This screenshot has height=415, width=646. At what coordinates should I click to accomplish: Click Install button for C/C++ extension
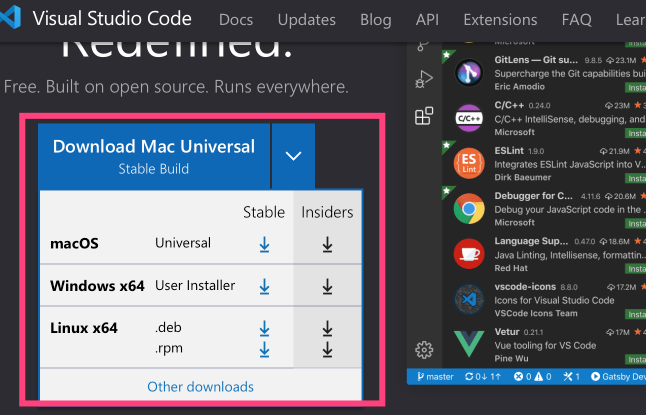coord(636,133)
